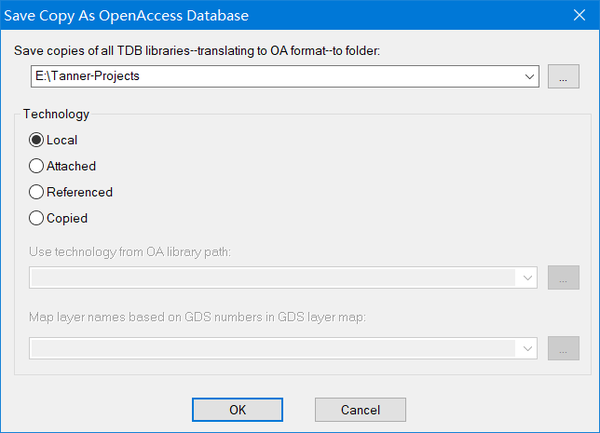Click the 'Use technology from OA library path' label
This screenshot has height=433, width=600.
(x=131, y=250)
